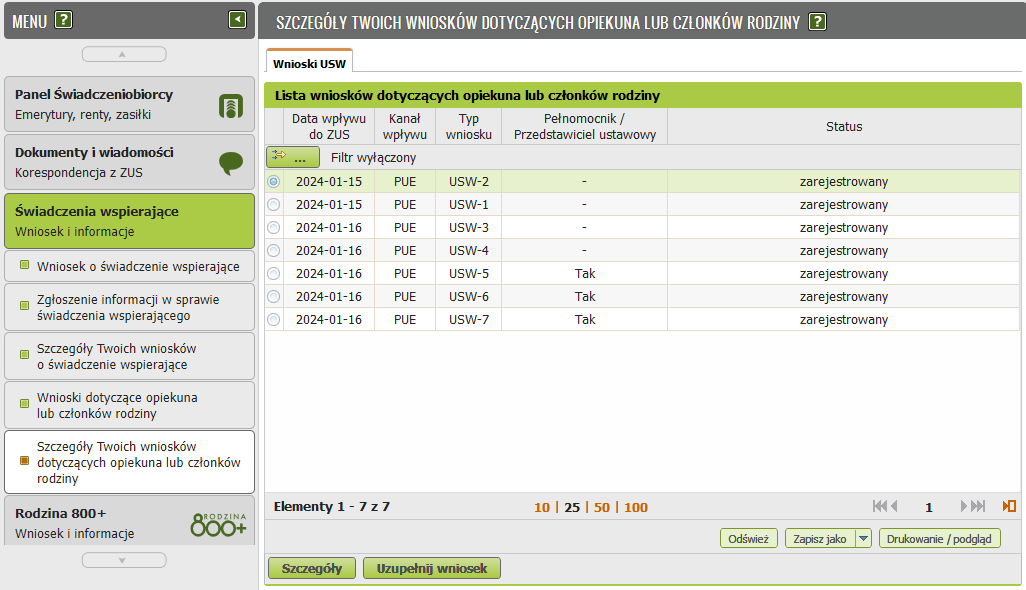The image size is (1026, 590).
Task: Select the USW-4 request radio button
Action: point(274,251)
